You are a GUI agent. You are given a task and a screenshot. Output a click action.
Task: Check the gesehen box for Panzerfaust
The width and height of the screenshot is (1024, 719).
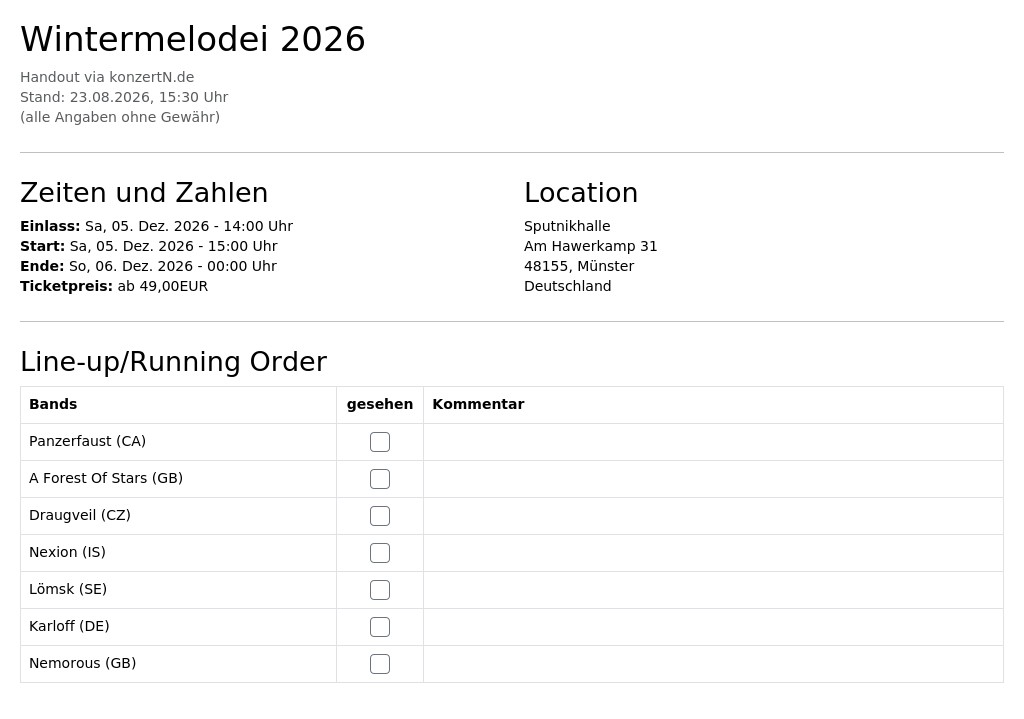379,442
